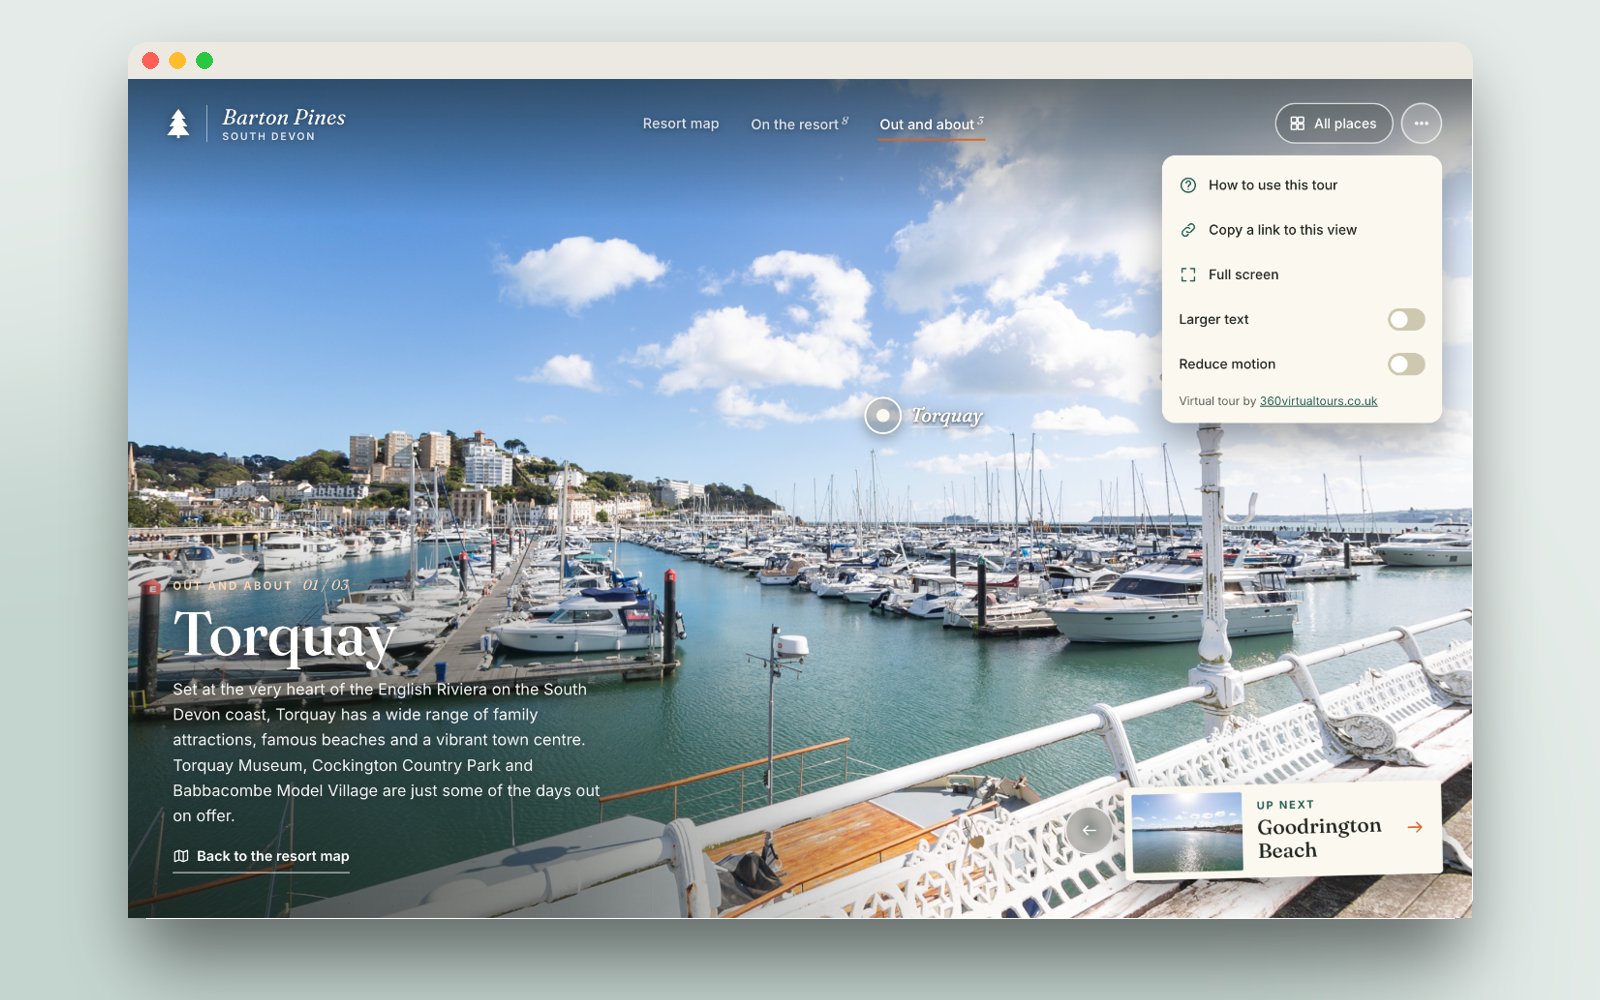Open the Resort map nav item
This screenshot has width=1600, height=1000.
[681, 124]
